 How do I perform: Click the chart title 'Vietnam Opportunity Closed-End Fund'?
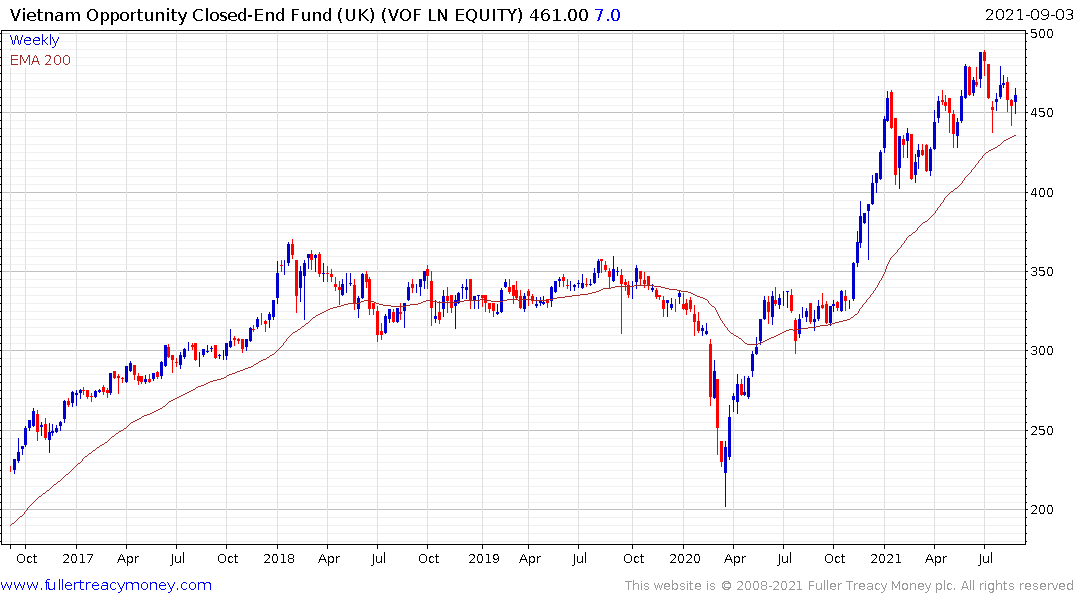click(x=171, y=15)
